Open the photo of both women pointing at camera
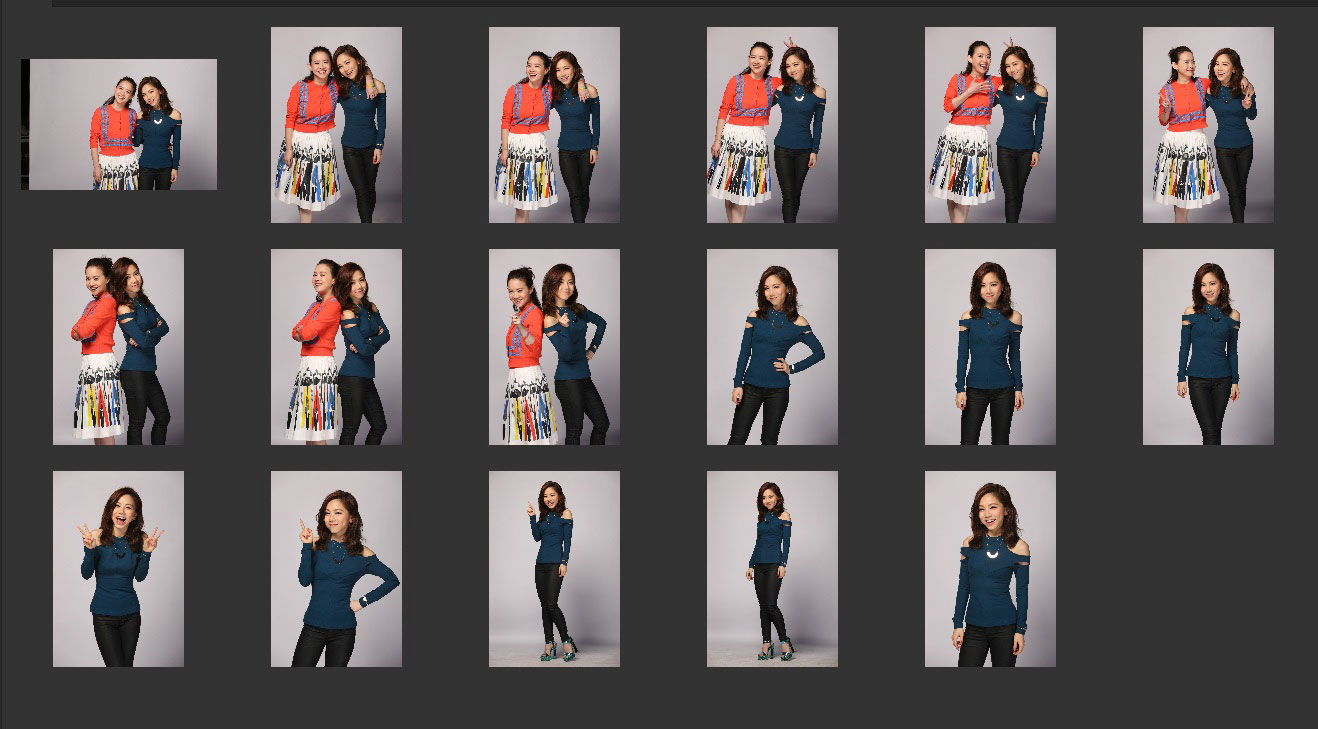The image size is (1318, 729). (554, 346)
